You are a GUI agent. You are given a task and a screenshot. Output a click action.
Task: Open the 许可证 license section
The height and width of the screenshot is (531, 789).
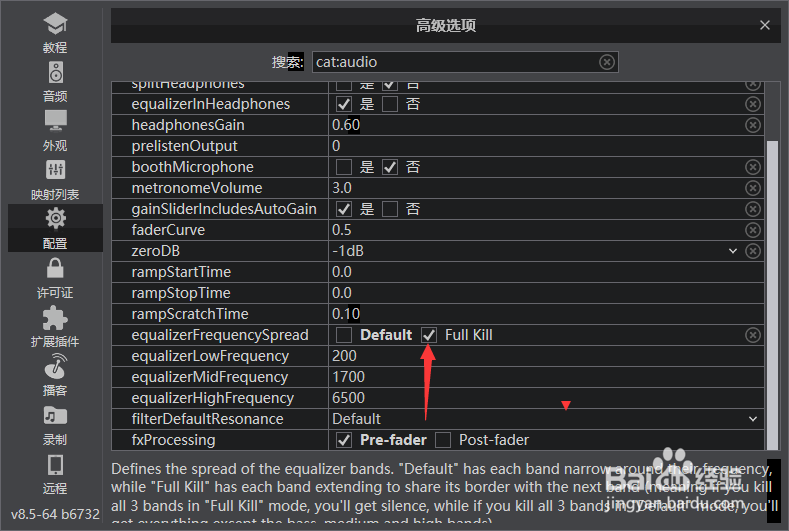point(55,278)
